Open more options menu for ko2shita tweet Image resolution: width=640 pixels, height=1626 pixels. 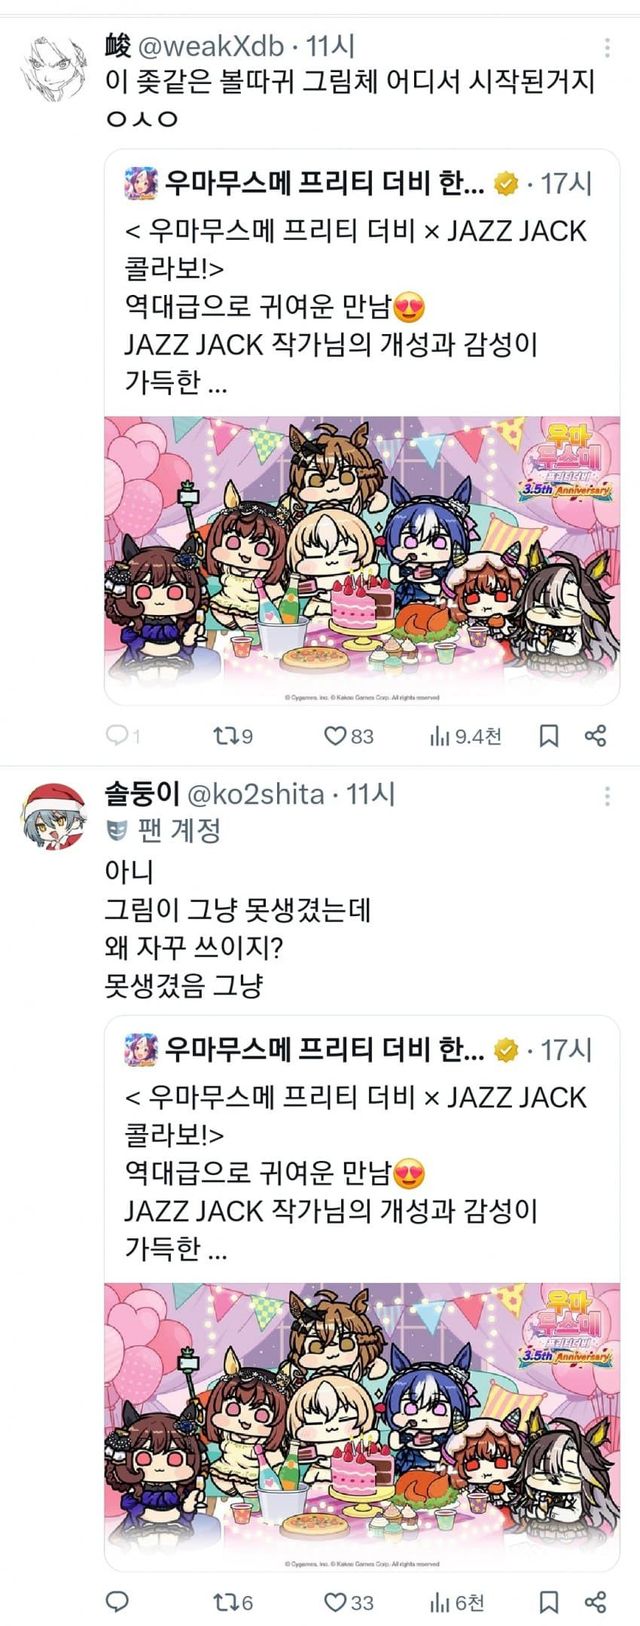[x=607, y=795]
